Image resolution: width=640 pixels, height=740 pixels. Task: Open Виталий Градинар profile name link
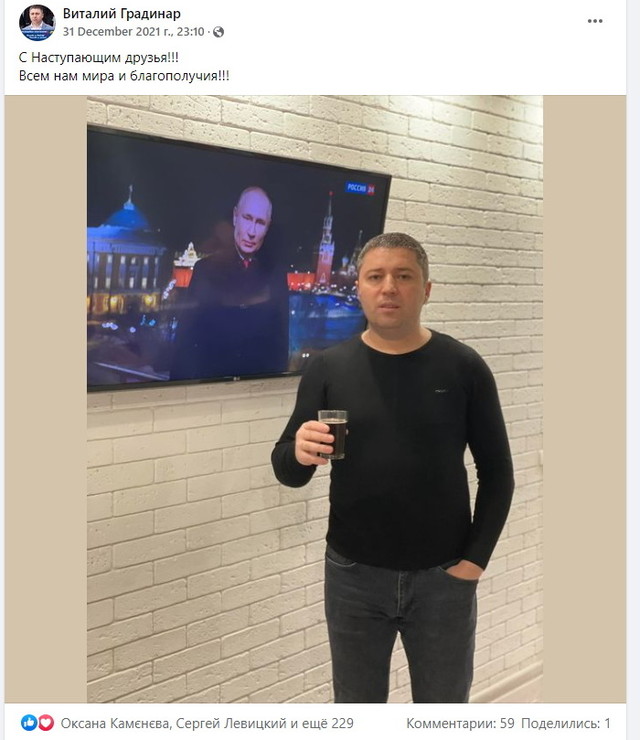point(122,14)
